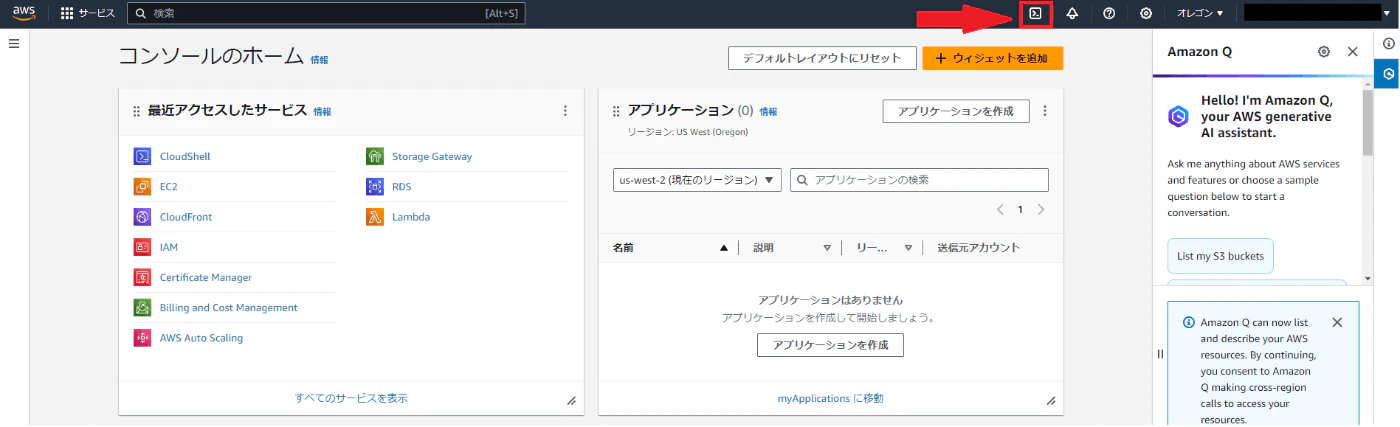Click the Amazon Q panel resize handle

tap(1160, 353)
